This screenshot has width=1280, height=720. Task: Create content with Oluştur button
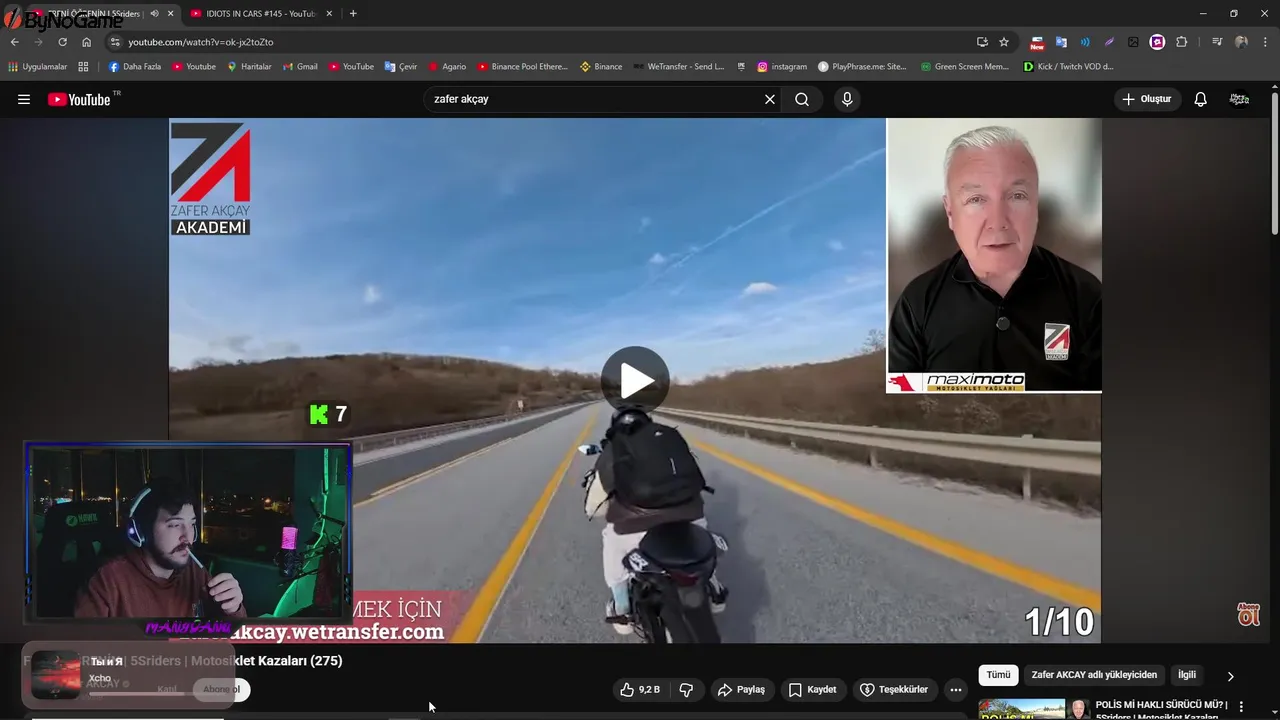tap(1146, 99)
